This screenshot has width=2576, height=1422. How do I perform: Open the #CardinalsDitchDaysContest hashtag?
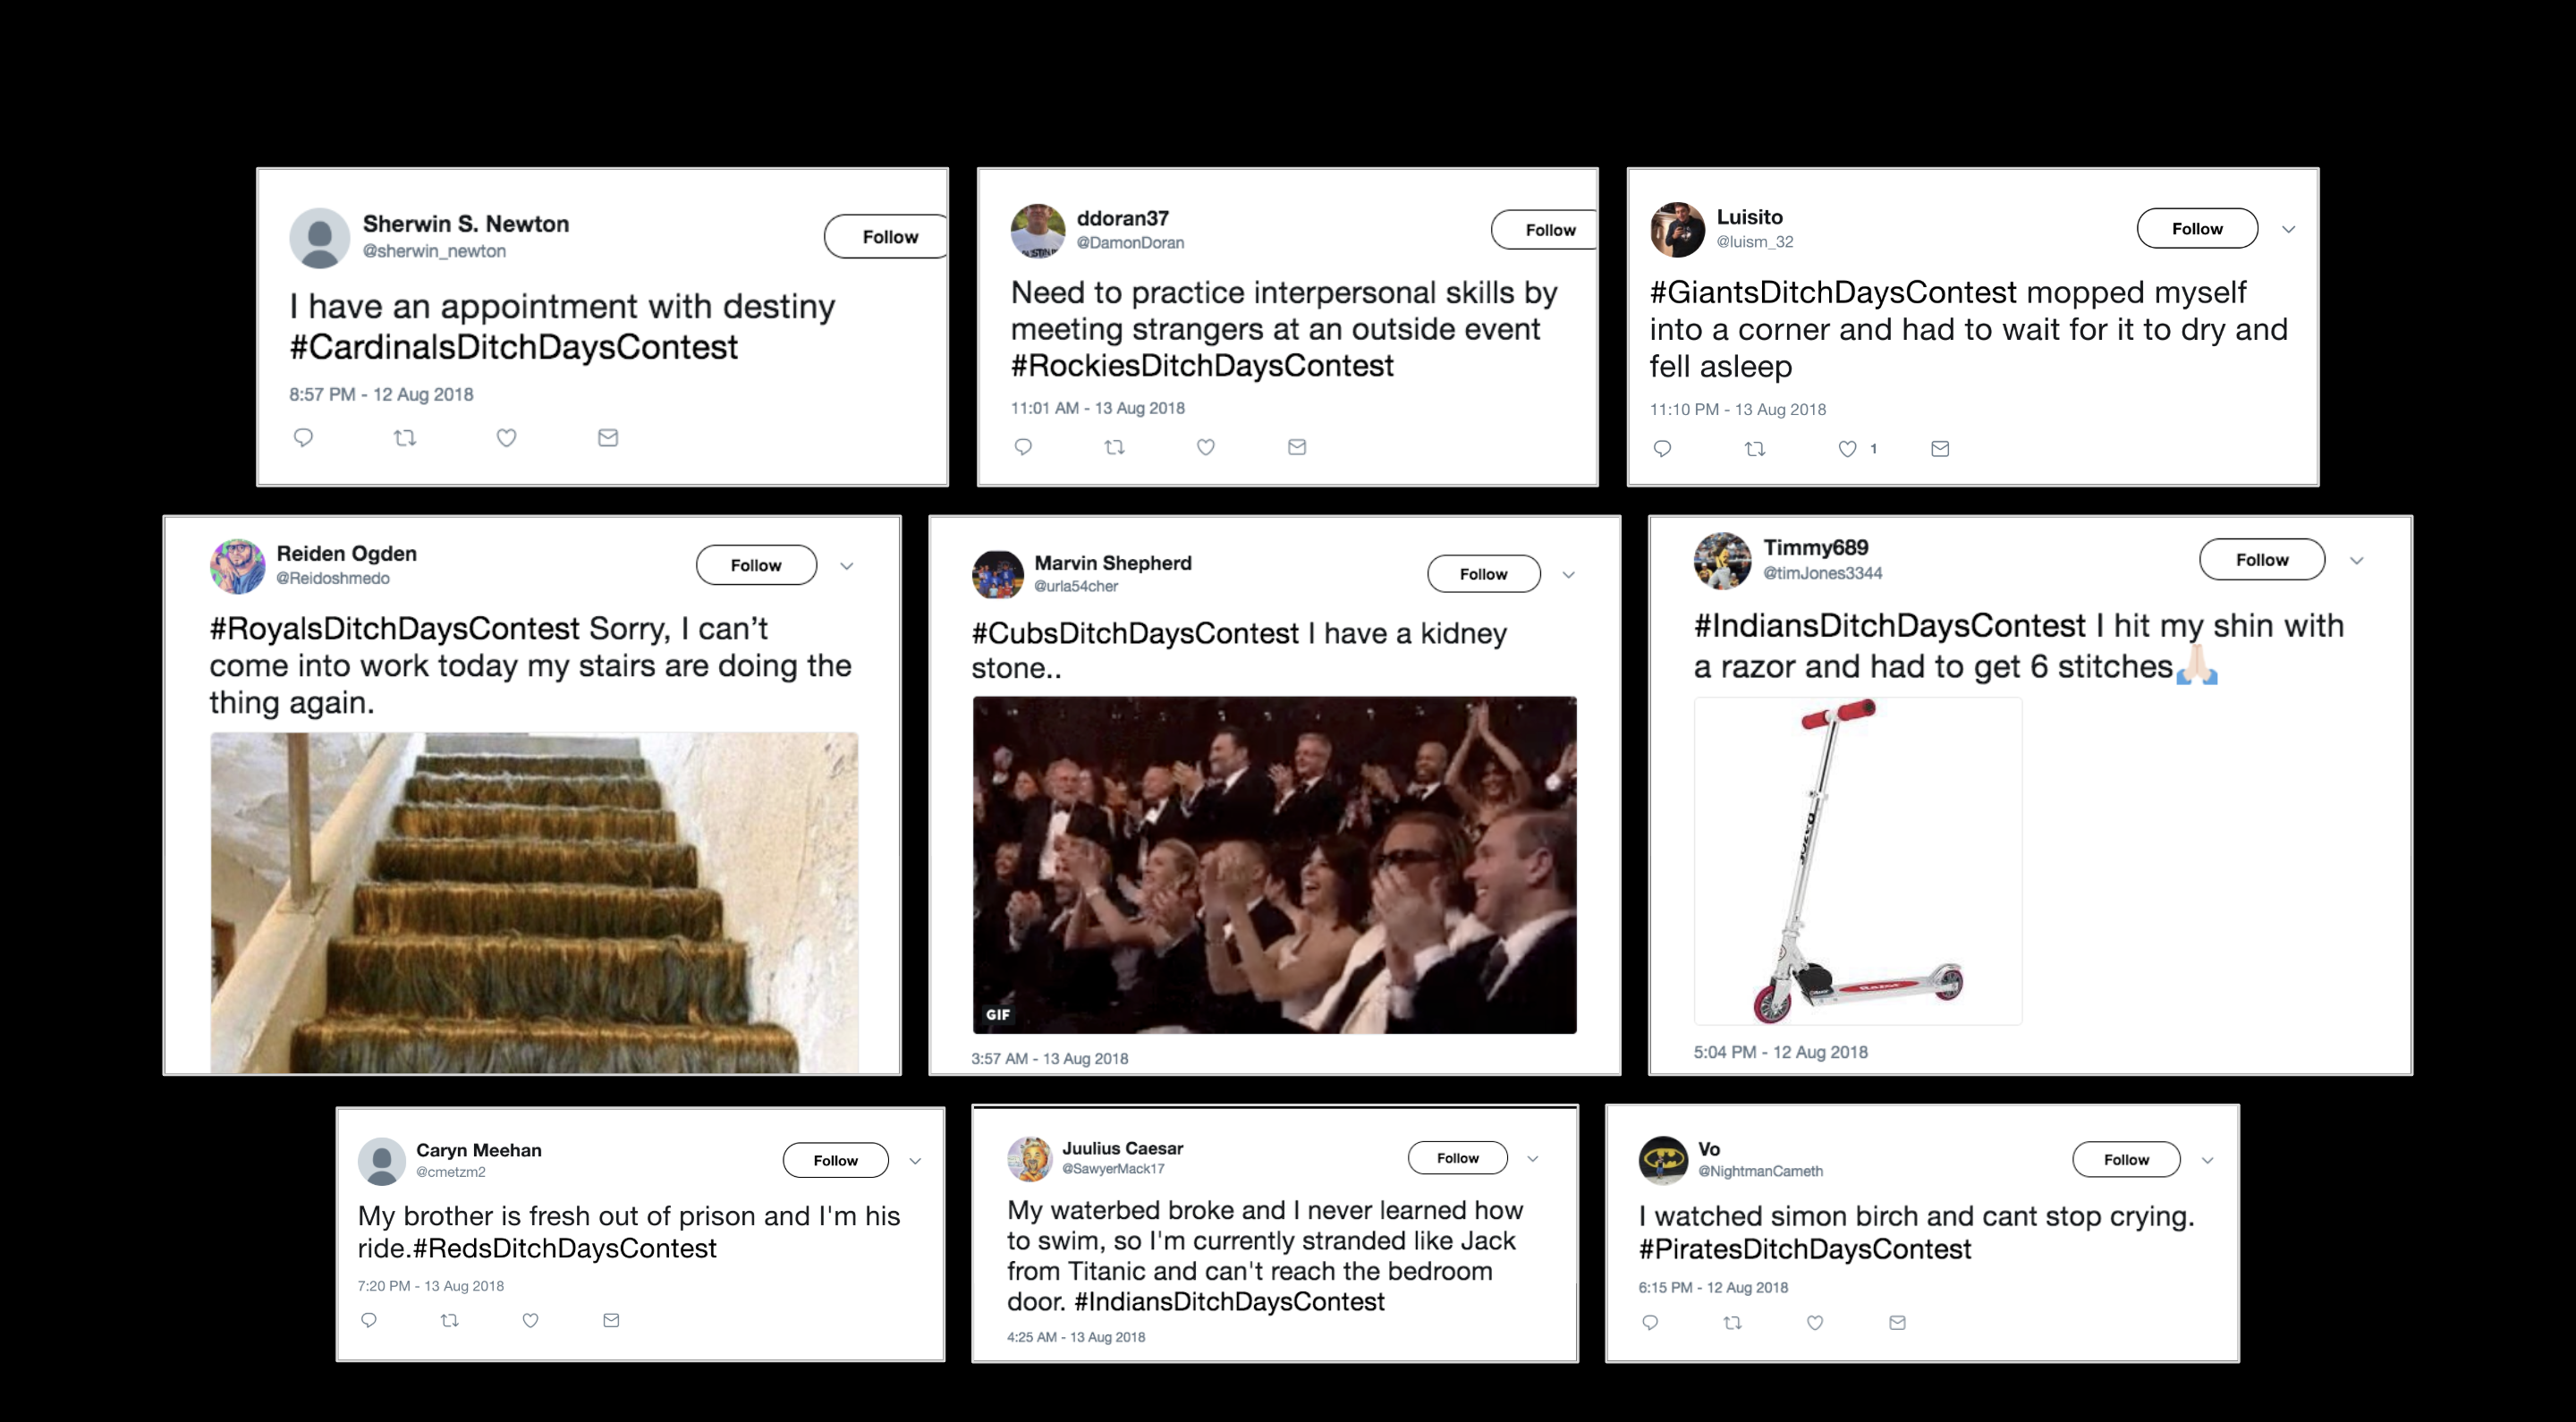tap(513, 348)
